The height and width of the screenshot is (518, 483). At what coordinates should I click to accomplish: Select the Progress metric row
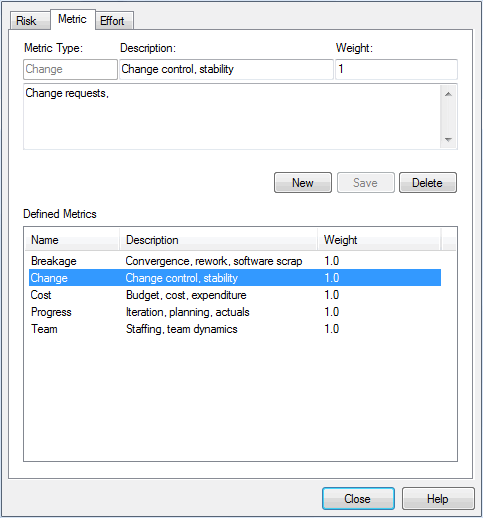[x=235, y=312]
